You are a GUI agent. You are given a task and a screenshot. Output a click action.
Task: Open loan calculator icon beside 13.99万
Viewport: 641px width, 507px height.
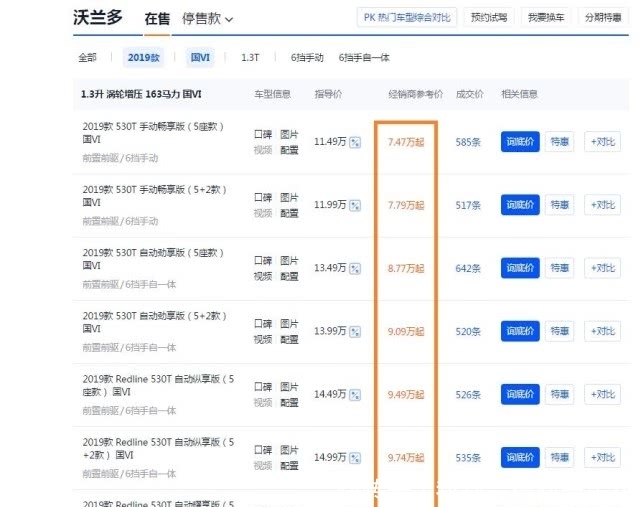tap(355, 332)
